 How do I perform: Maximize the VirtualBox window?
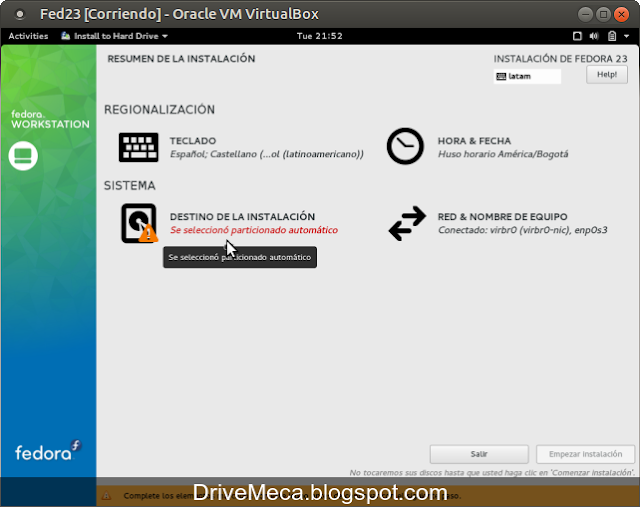603,14
